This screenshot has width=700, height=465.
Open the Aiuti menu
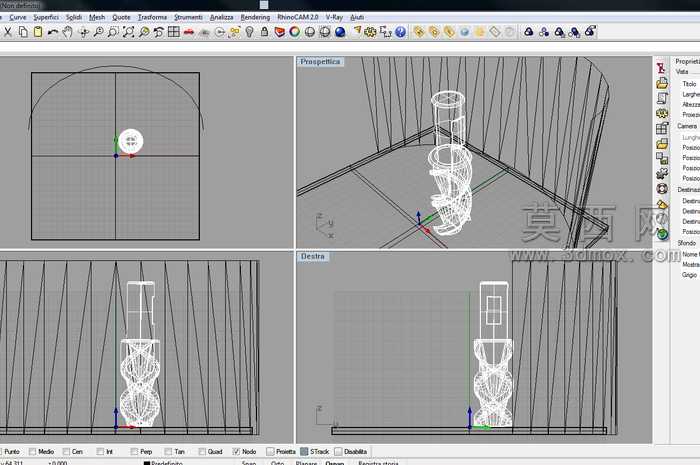pyautogui.click(x=357, y=17)
